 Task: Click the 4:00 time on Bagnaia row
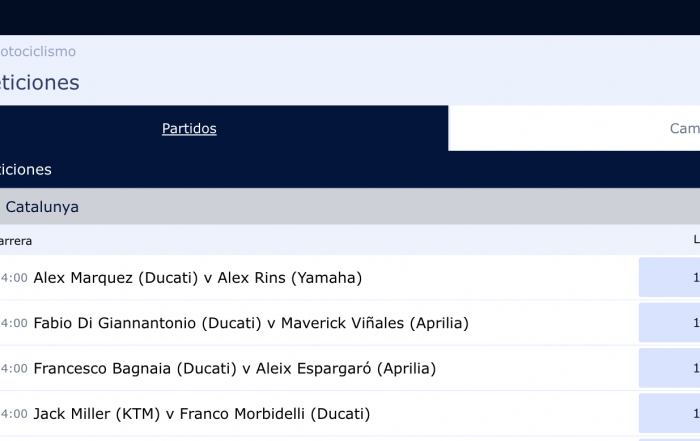click(14, 368)
